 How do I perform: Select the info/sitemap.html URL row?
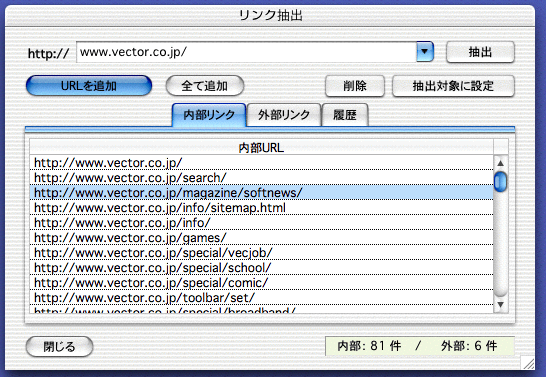[x=262, y=207]
